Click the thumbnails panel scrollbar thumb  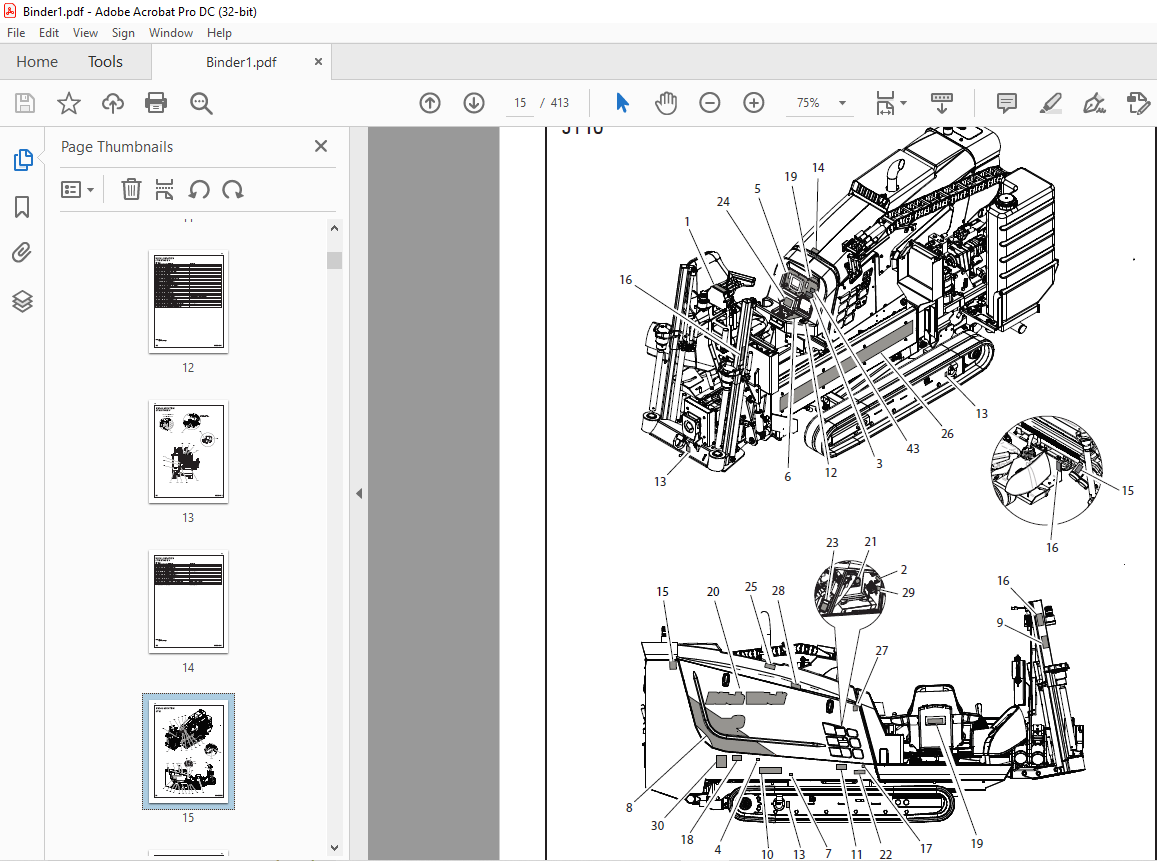[334, 260]
